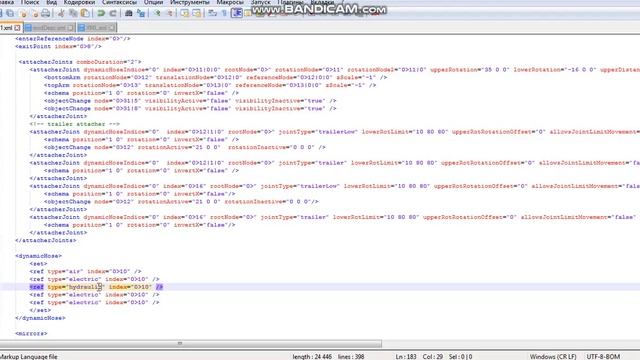This screenshot has height=360, width=640.
Task: Click the Windows (CR LF) line-ending field
Action: point(553,356)
